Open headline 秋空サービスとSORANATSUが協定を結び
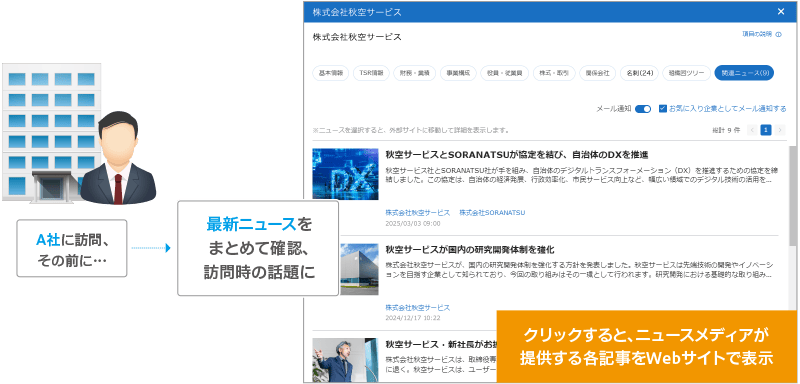This screenshot has width=800, height=384. [517, 154]
